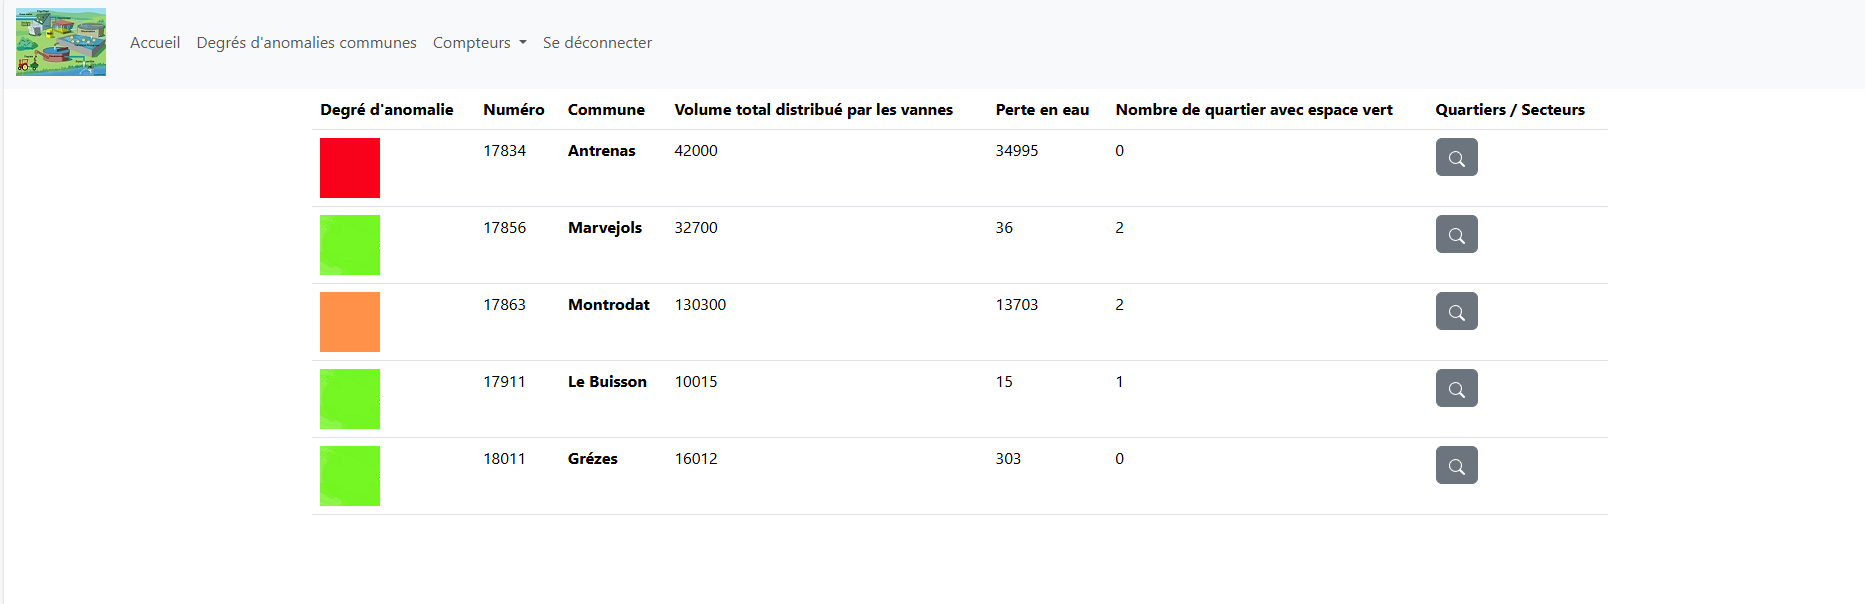Select commune name Marvejols

pos(605,228)
